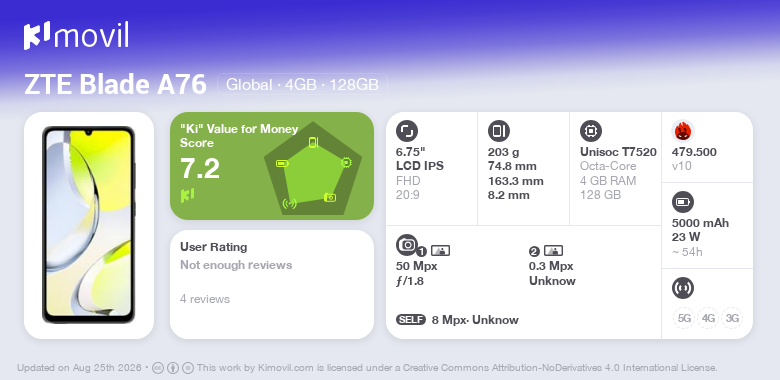
Task: Click the 5G network badge
Action: click(x=684, y=318)
